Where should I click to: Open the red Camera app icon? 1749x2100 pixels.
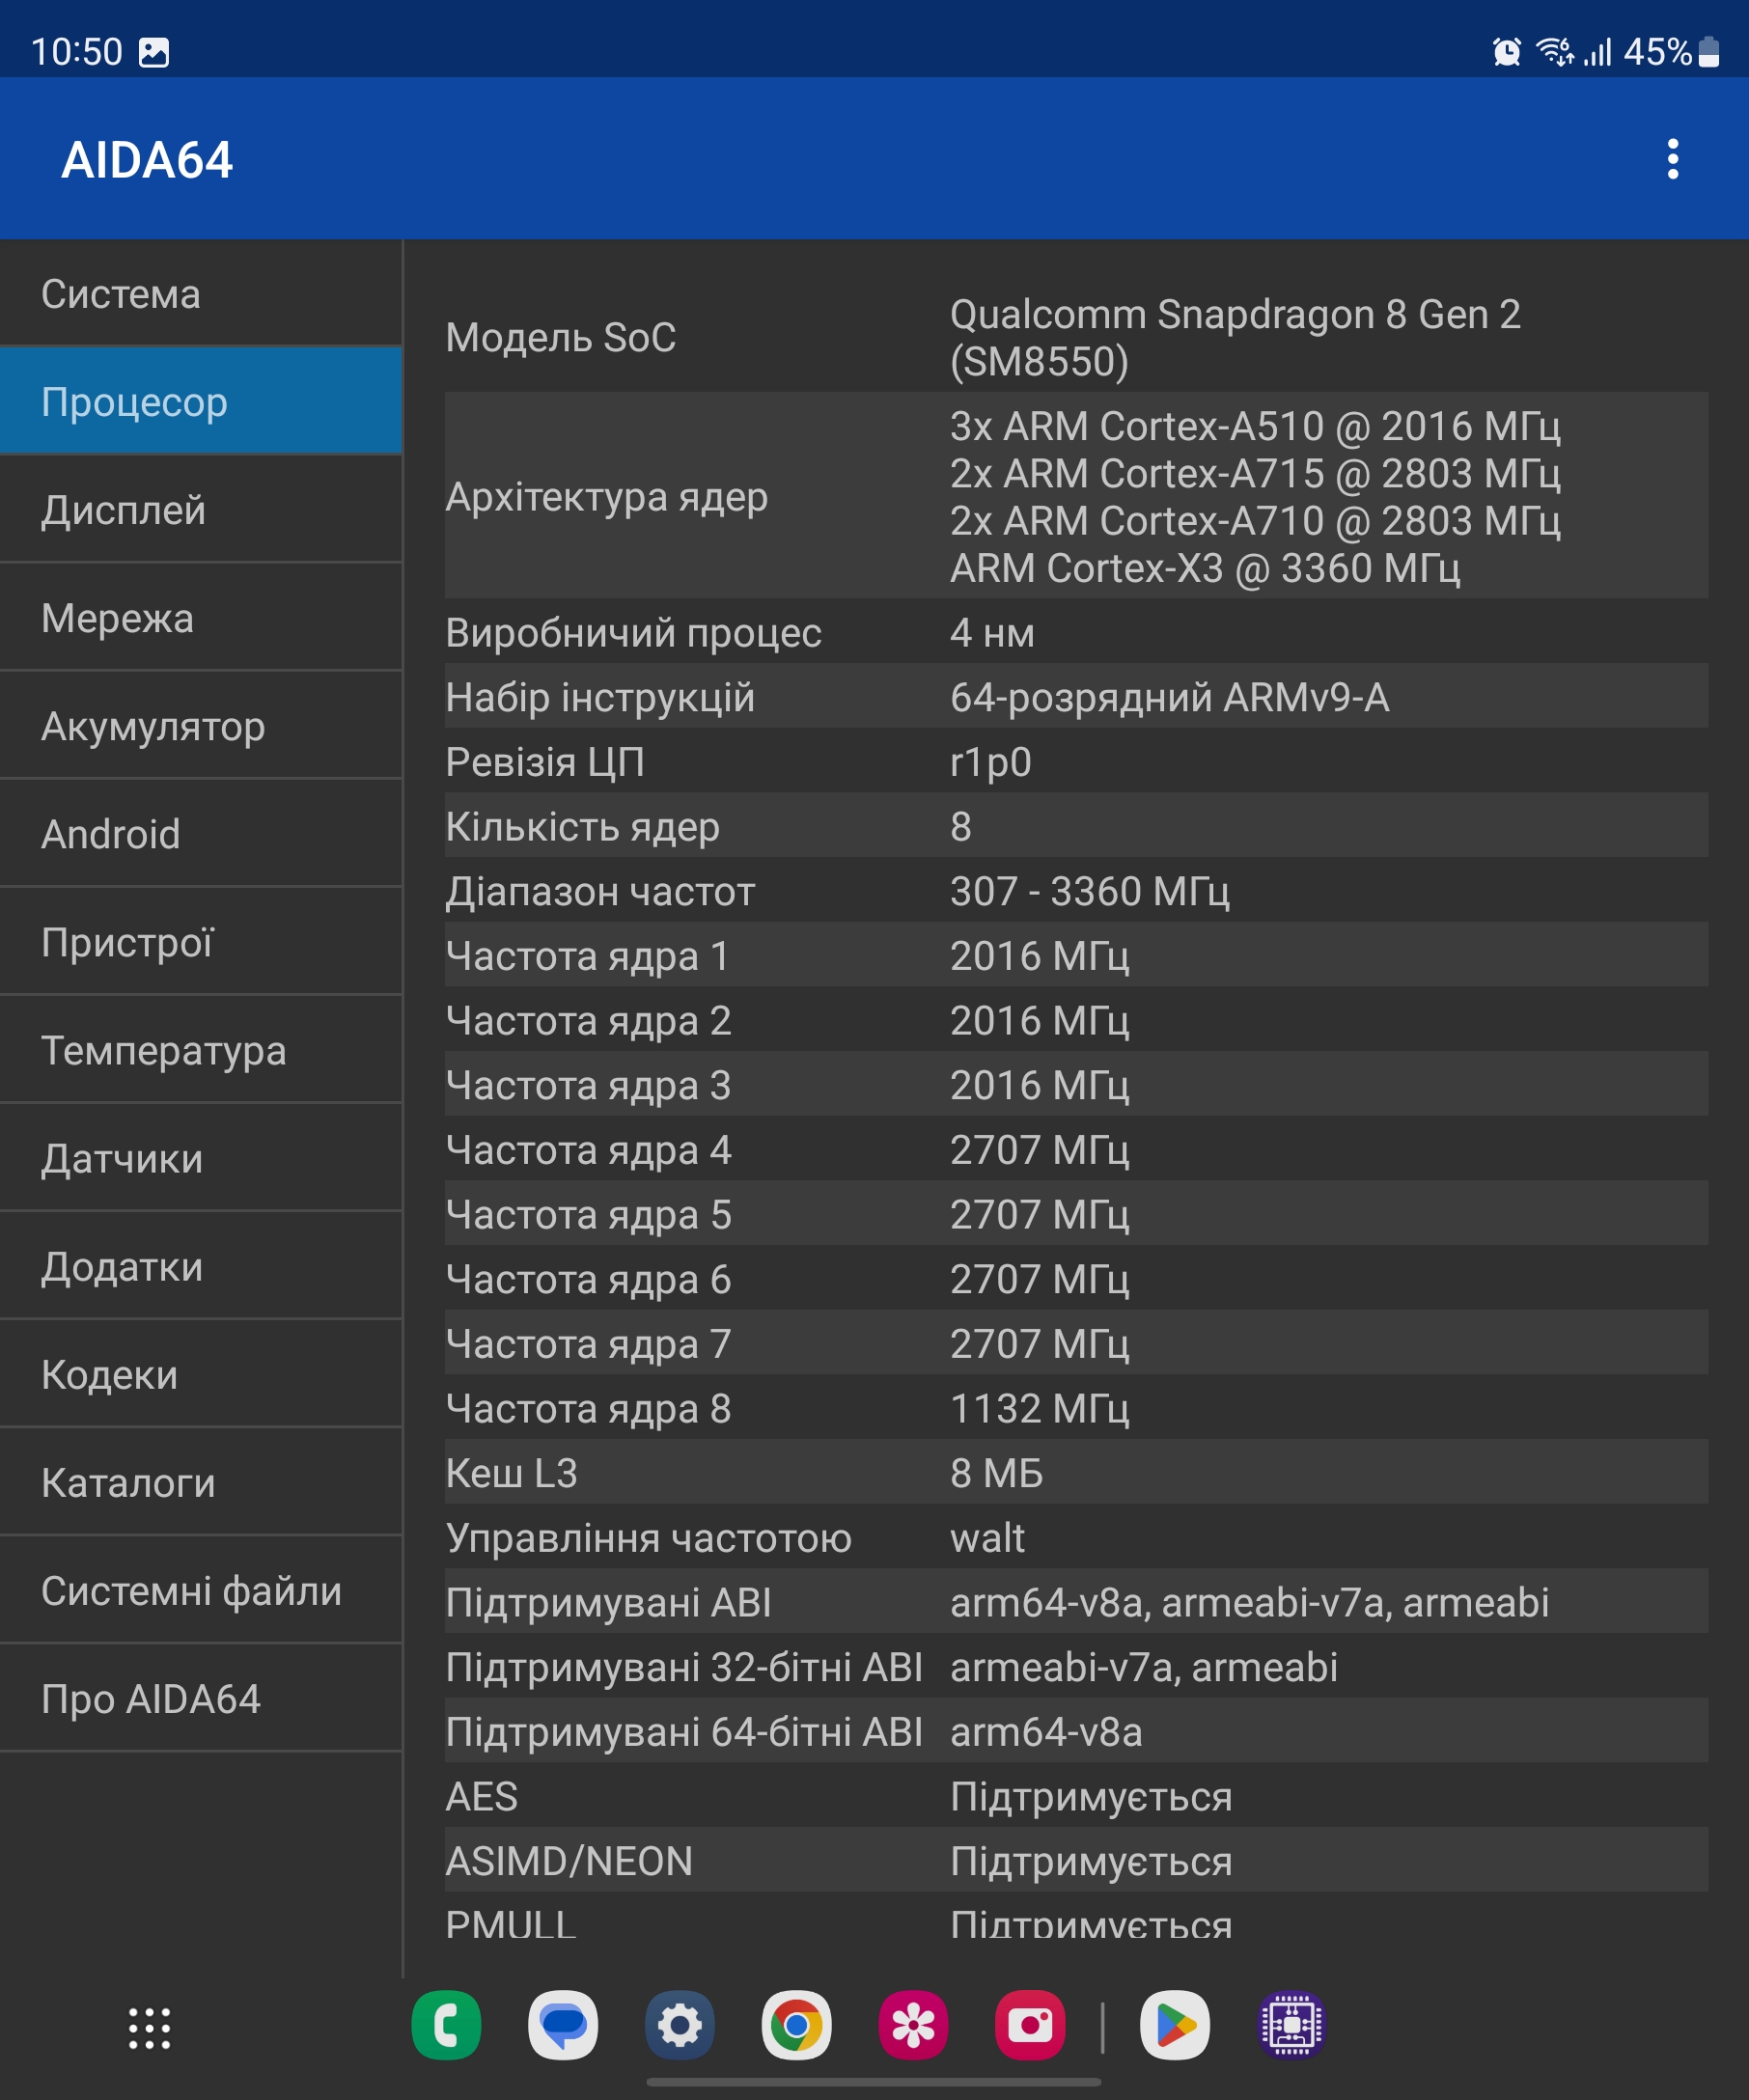click(x=1029, y=2026)
